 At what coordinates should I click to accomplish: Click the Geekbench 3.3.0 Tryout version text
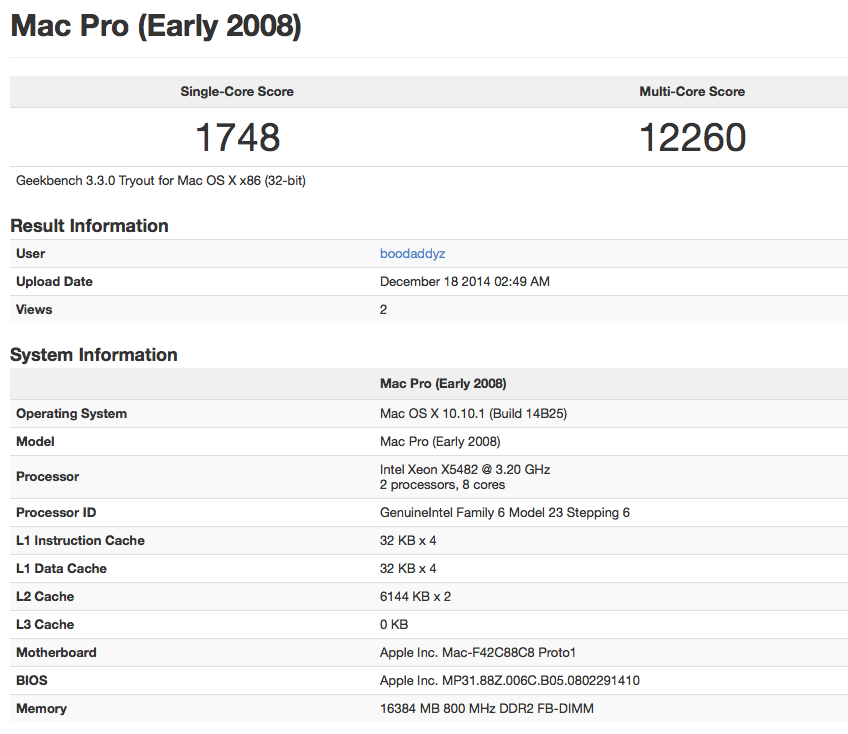click(x=168, y=181)
